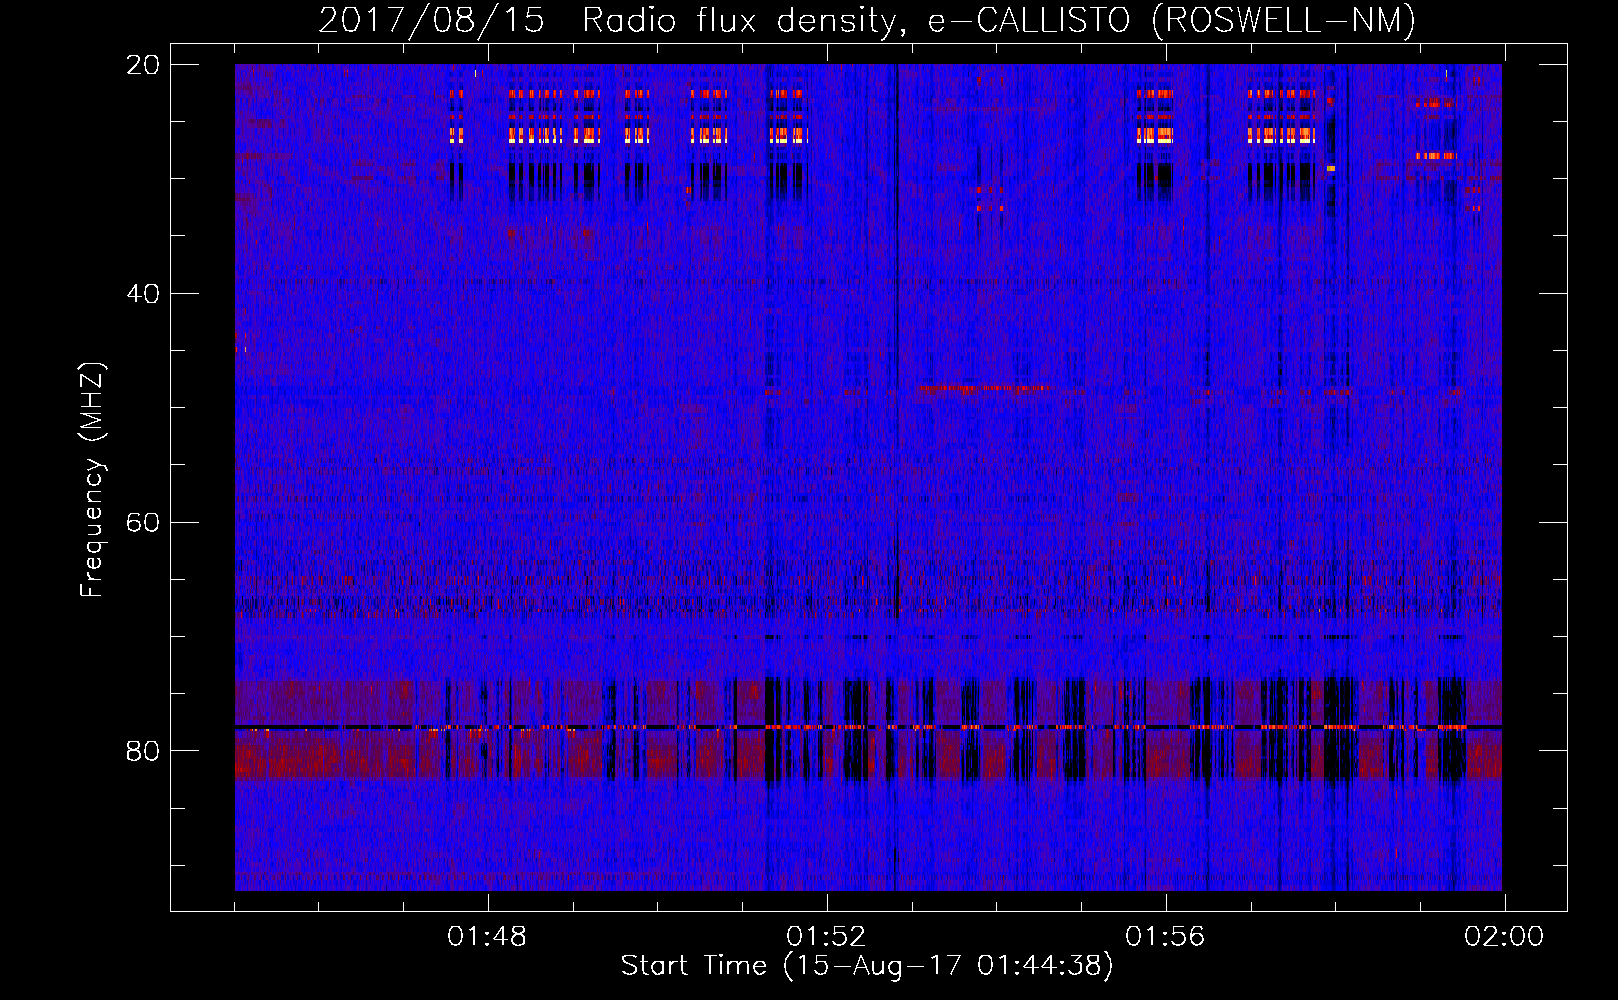Click the plot title "2017/08/15 Radio flux density, e-CALLISTO (ROSWELL-NM)"
Viewport: 1618px width, 1000px height.
tap(867, 20)
